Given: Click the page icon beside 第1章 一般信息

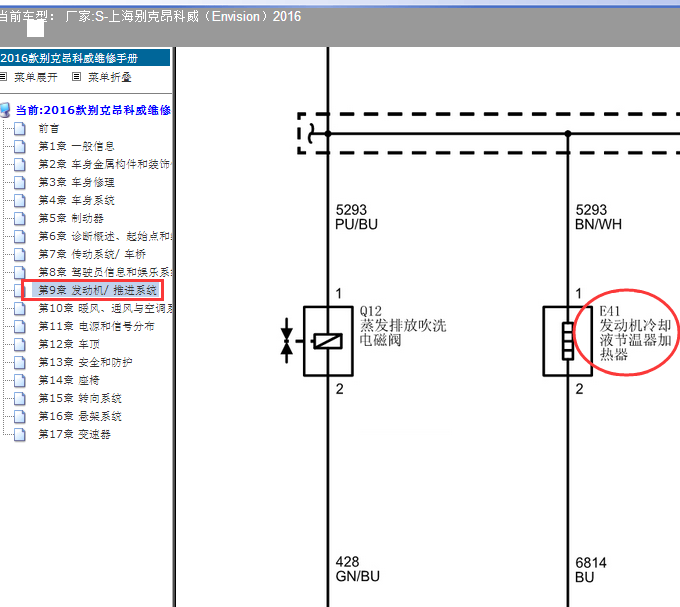Looking at the screenshot, I should click(19, 147).
